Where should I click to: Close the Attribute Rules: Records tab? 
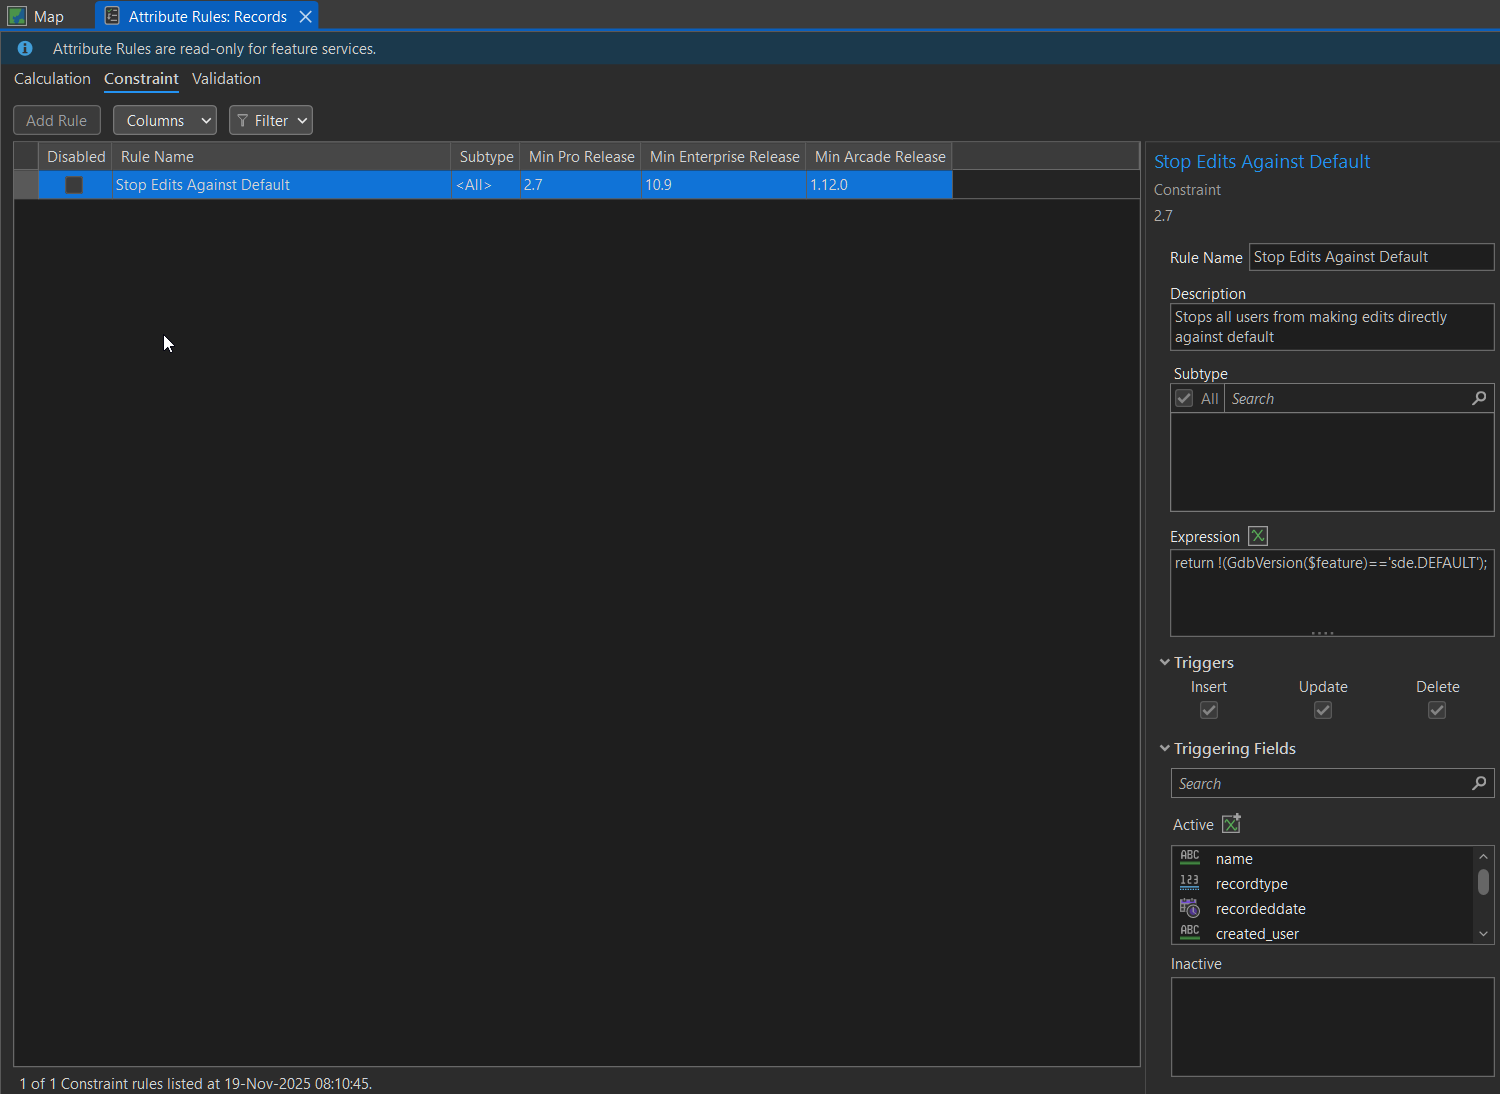(x=306, y=16)
